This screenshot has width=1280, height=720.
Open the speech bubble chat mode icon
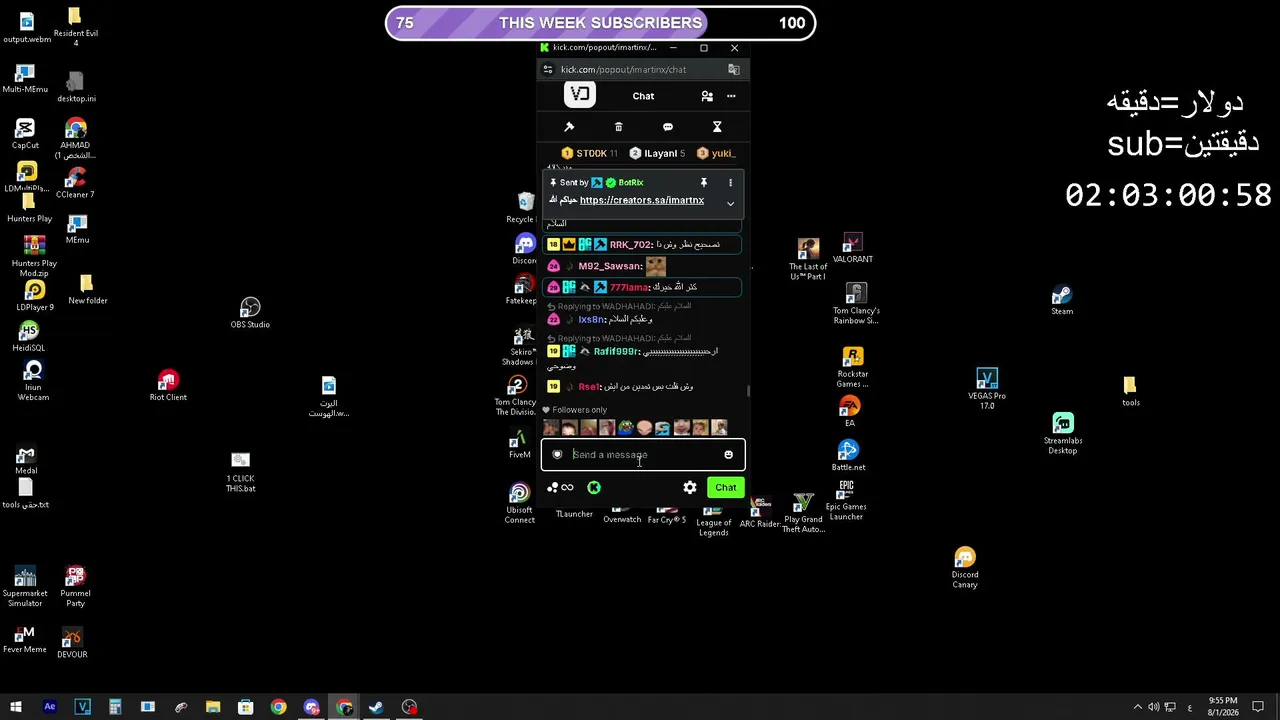click(668, 127)
